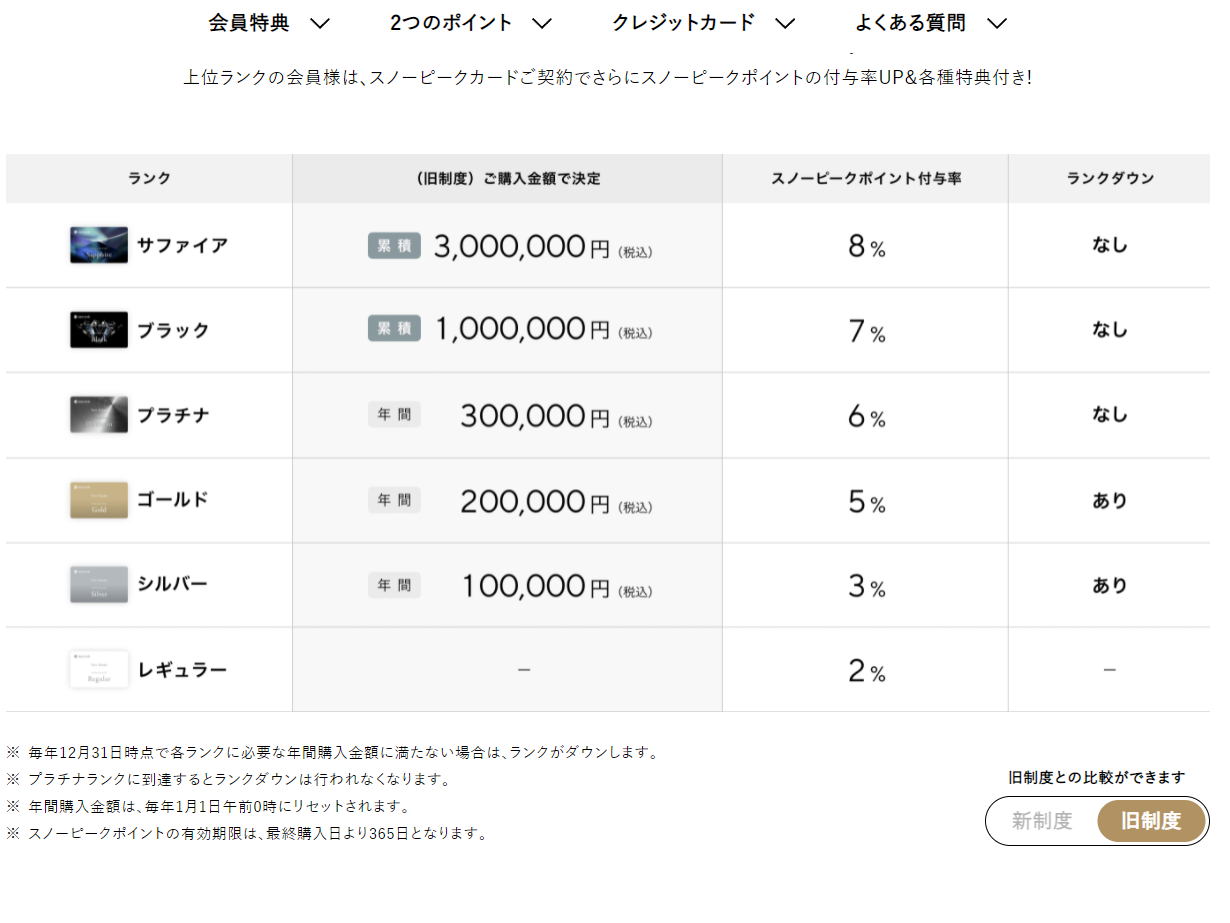The image size is (1230, 923).
Task: Switch to 新制度 view
Action: 1042,821
